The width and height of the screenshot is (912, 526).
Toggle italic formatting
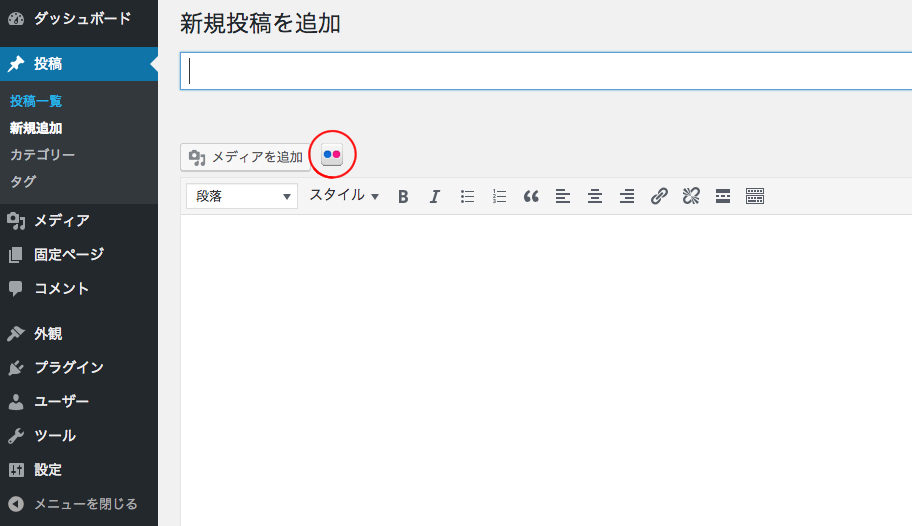coord(434,197)
